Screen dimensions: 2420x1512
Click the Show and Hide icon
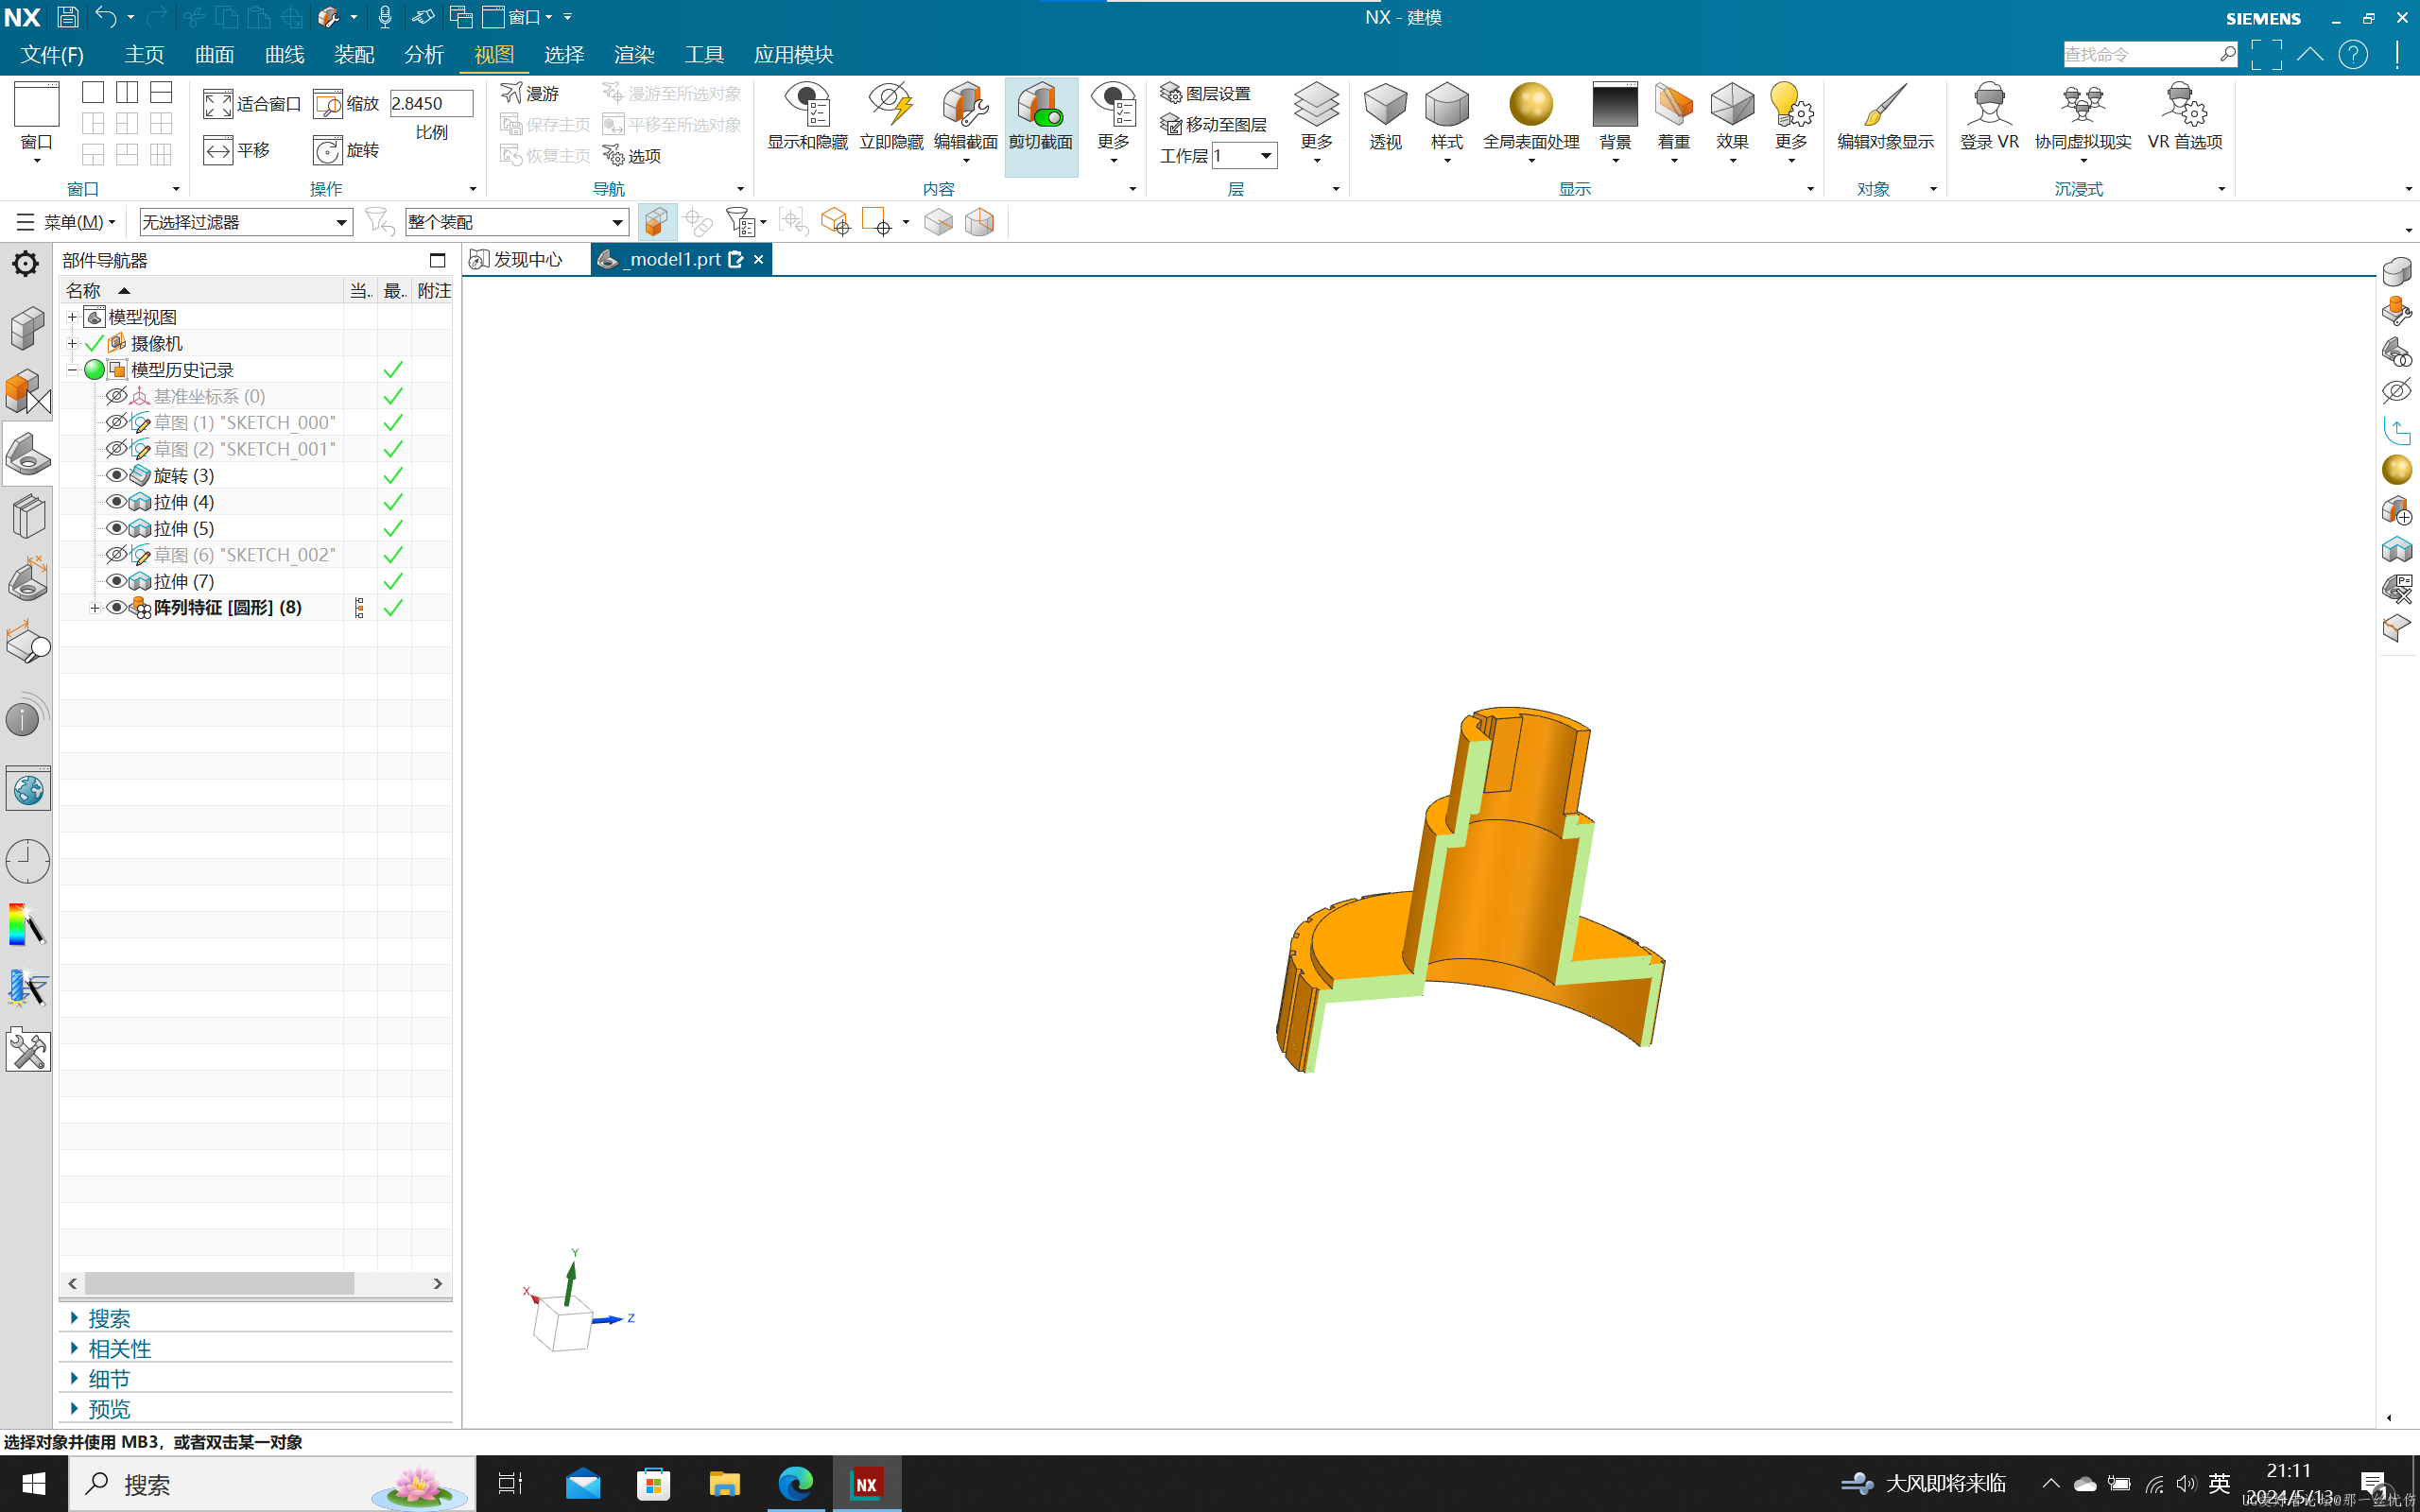(807, 106)
